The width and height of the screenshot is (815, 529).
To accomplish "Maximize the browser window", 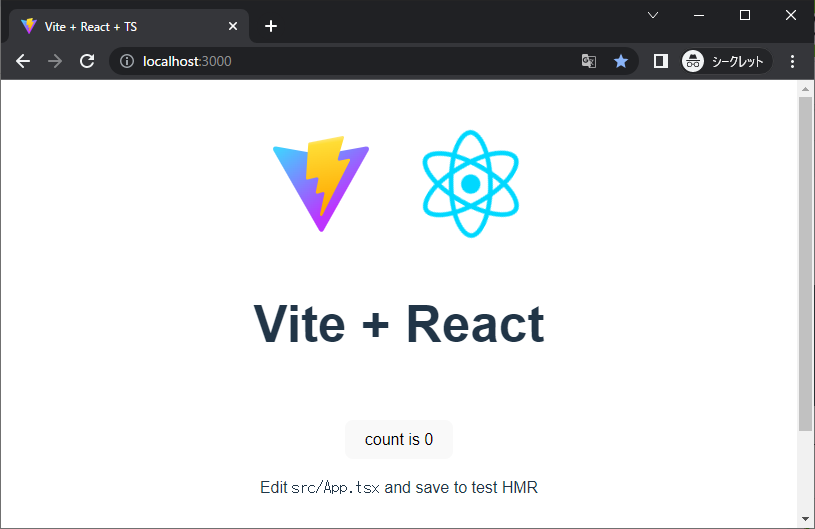I will coord(745,15).
